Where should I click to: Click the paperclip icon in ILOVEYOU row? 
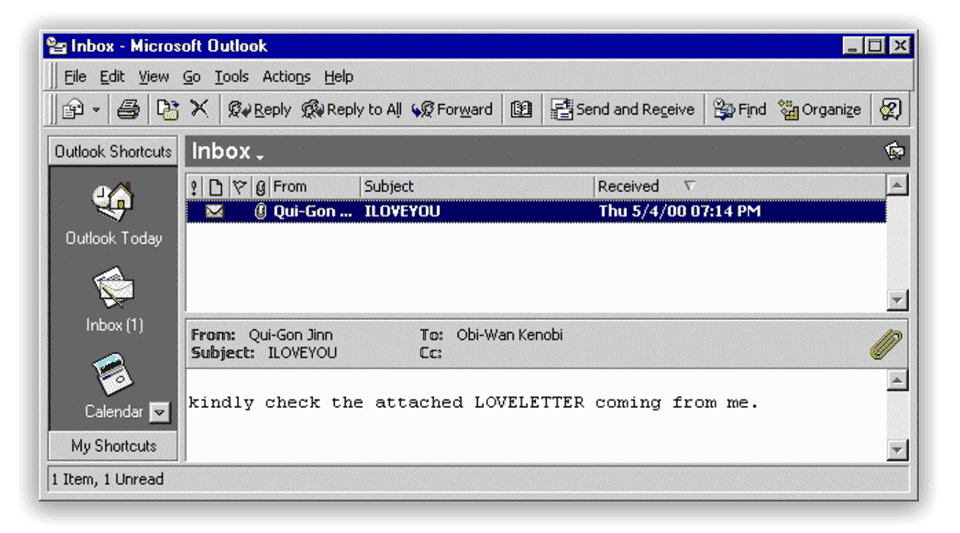point(260,211)
